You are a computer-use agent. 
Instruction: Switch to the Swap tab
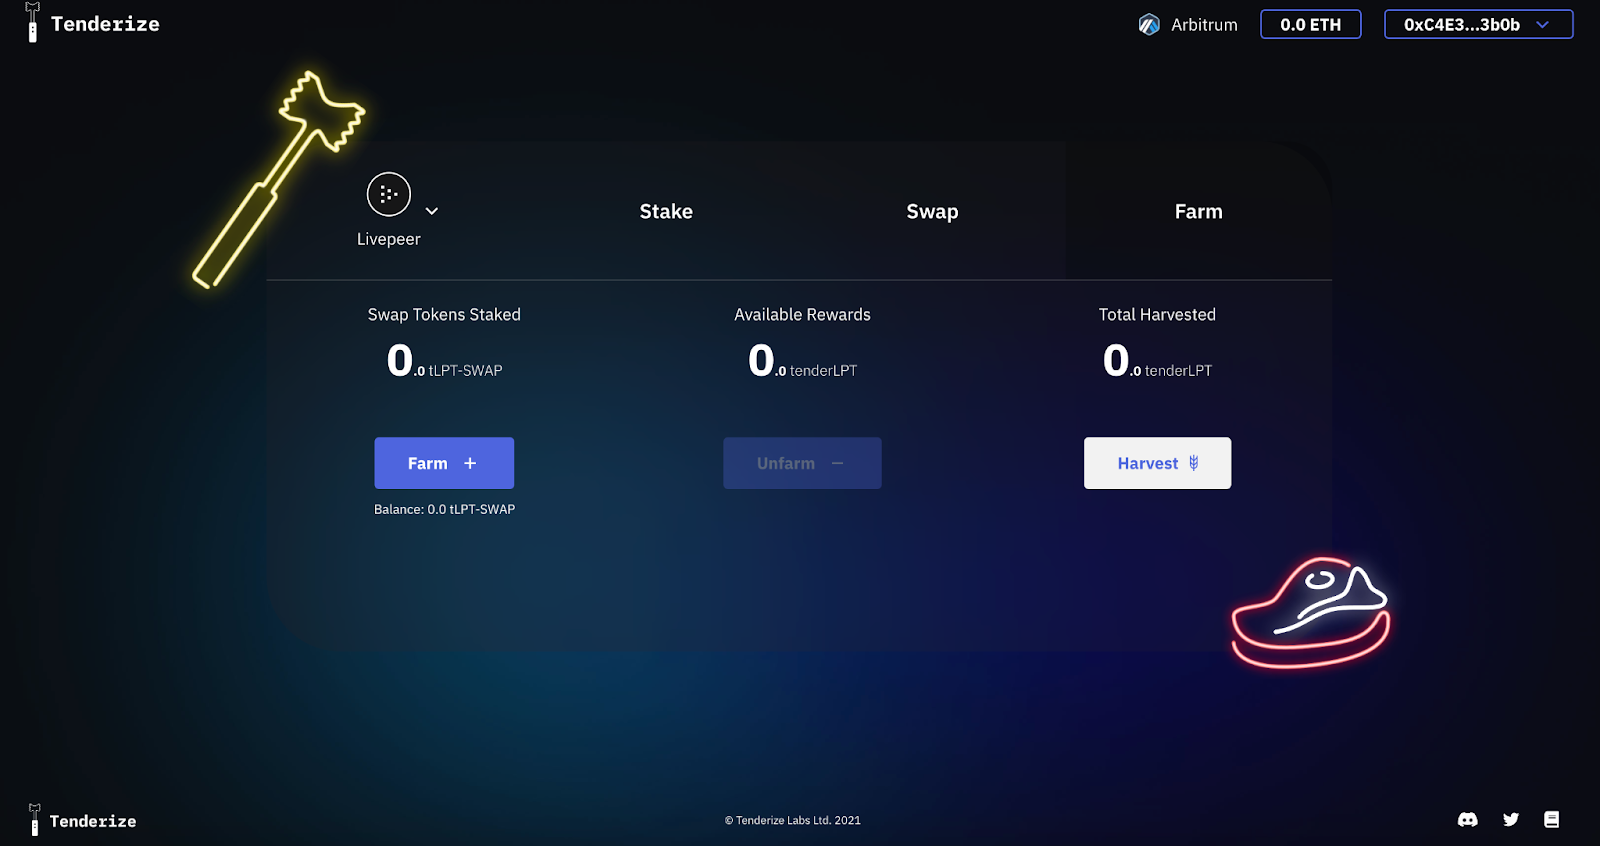pos(932,211)
